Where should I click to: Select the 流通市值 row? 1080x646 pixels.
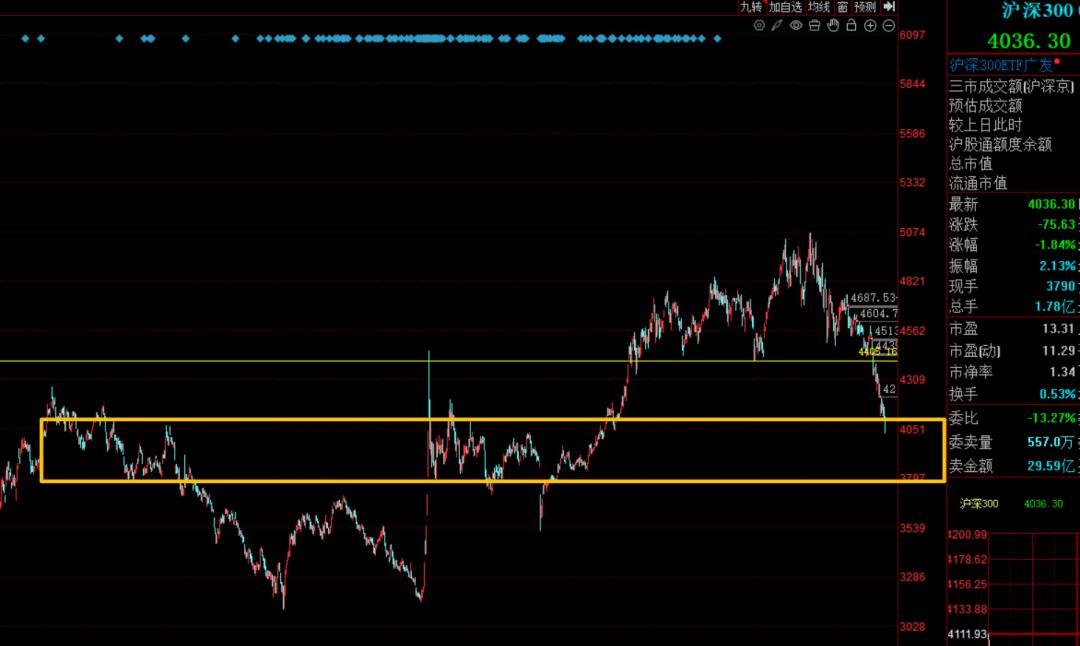click(x=978, y=183)
